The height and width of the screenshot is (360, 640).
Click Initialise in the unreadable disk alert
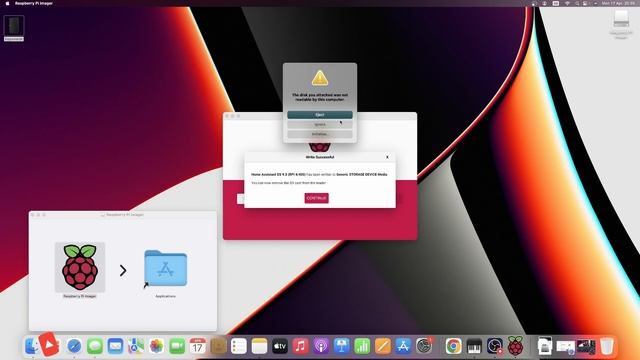tap(320, 134)
